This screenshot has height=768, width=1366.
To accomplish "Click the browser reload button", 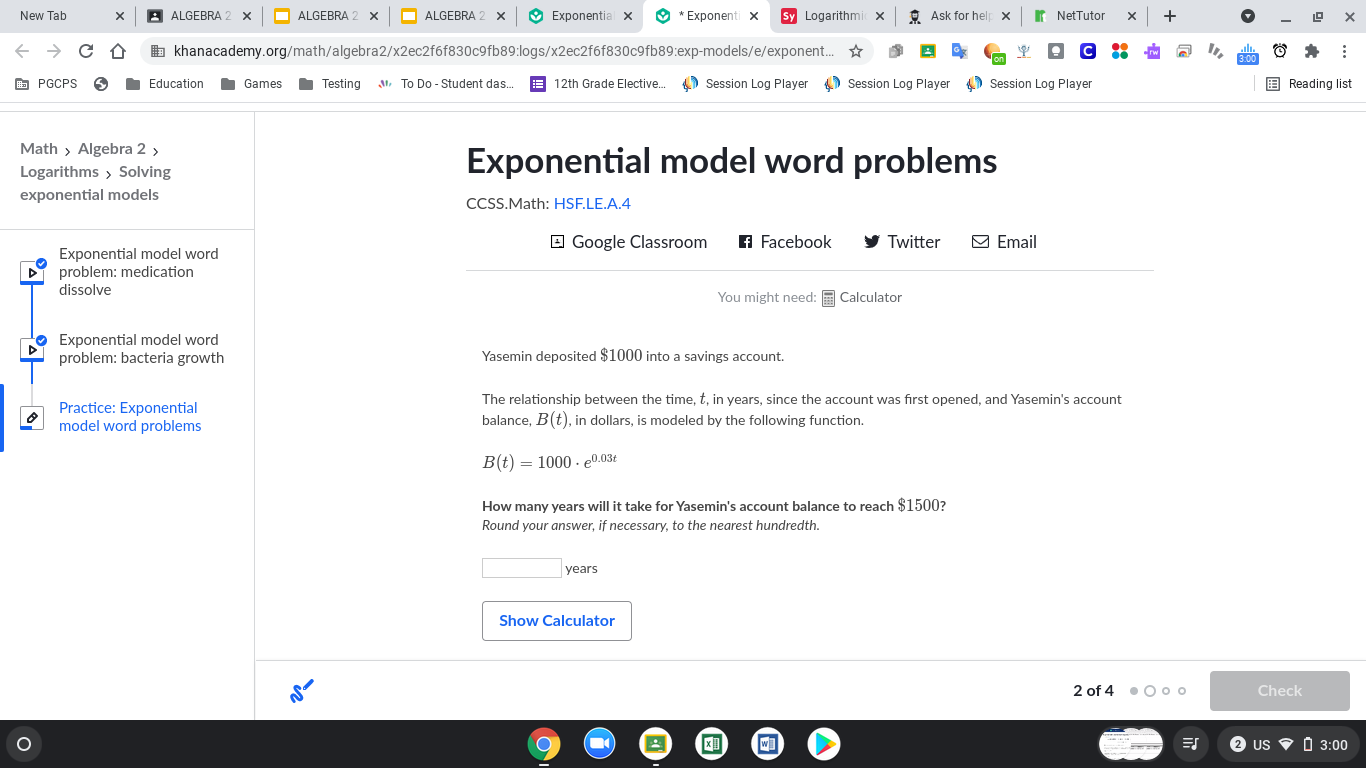I will [x=86, y=51].
